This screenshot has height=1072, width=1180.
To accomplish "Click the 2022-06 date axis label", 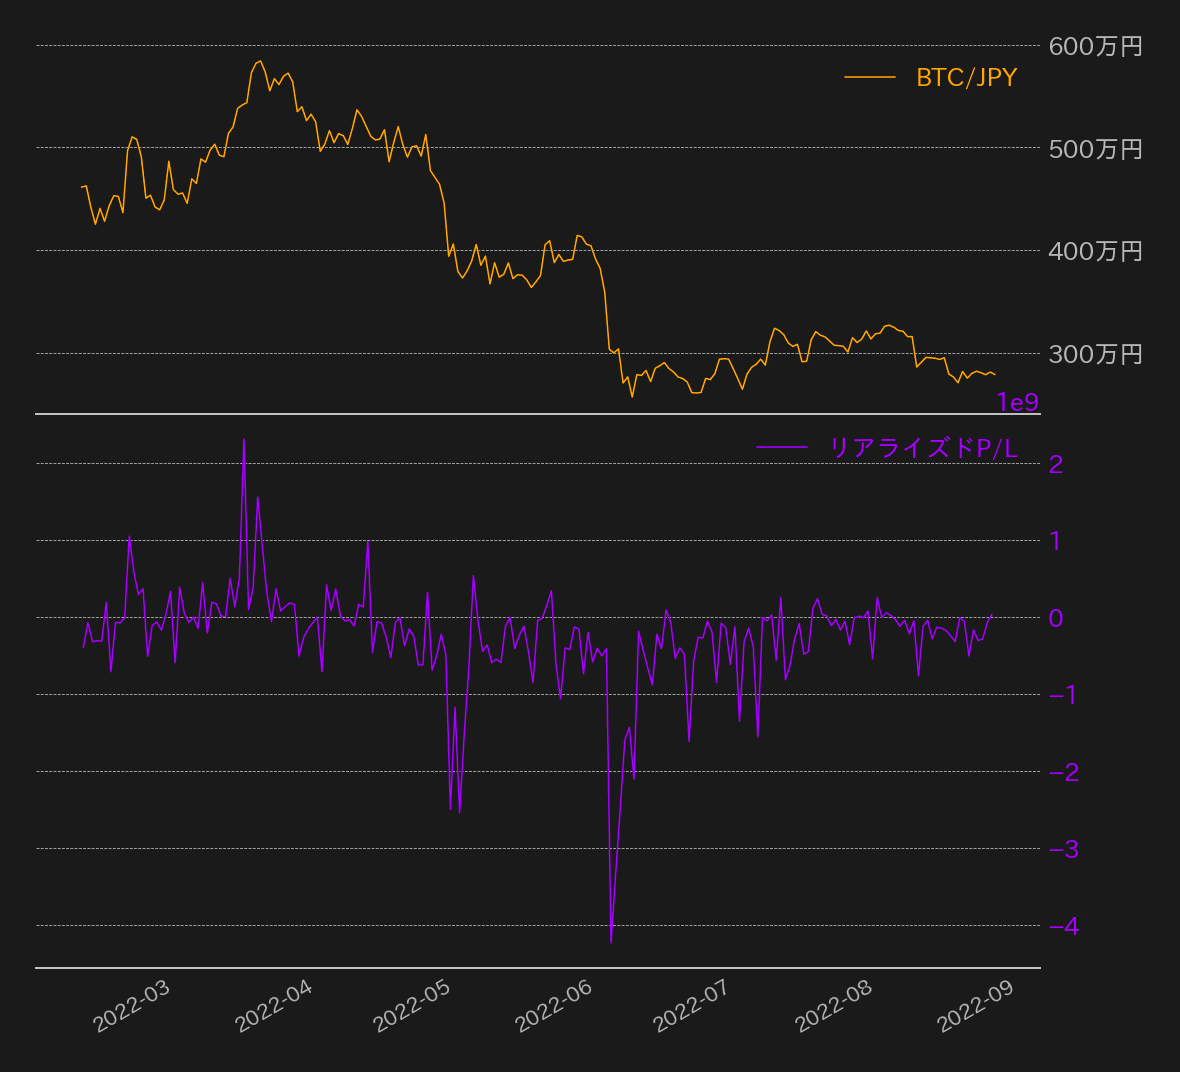I will [554, 1006].
